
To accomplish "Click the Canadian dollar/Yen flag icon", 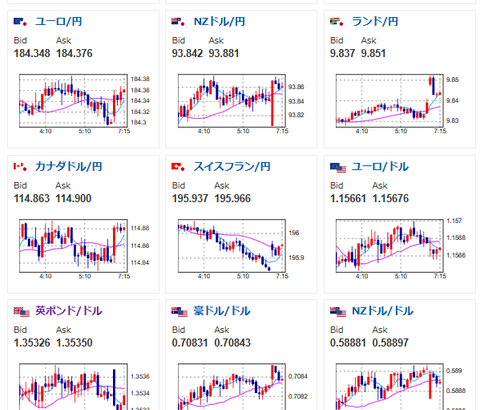I will point(20,167).
